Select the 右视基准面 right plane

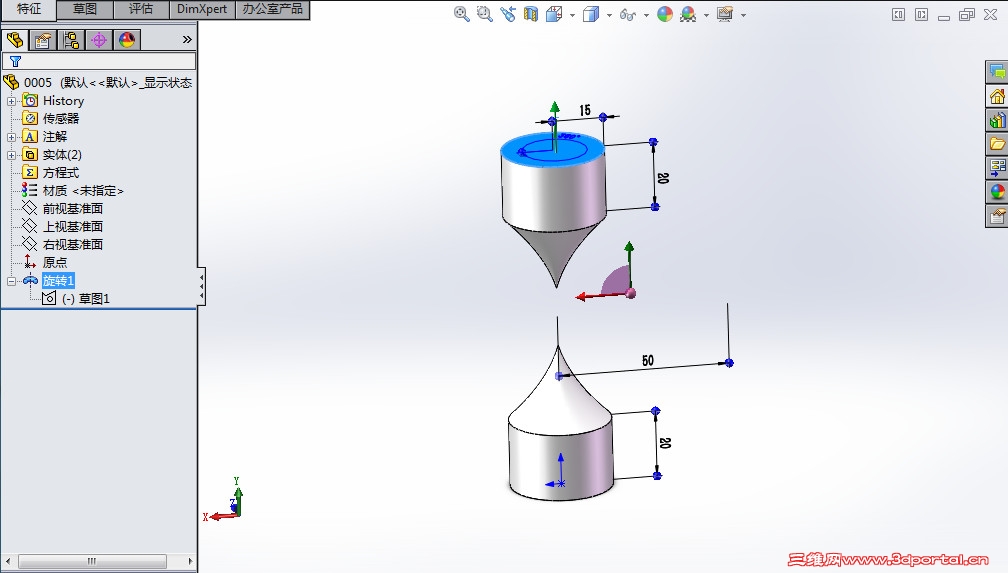tap(73, 244)
